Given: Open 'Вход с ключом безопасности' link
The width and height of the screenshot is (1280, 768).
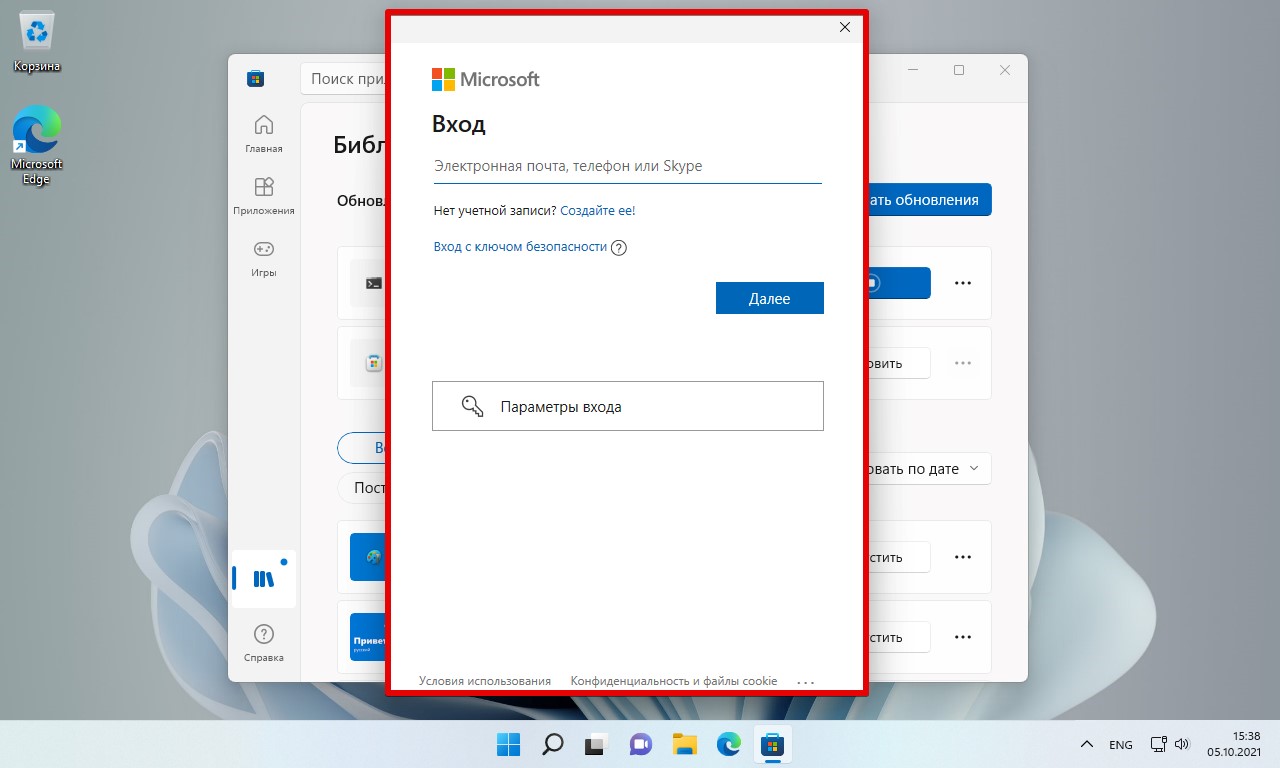Looking at the screenshot, I should (520, 247).
